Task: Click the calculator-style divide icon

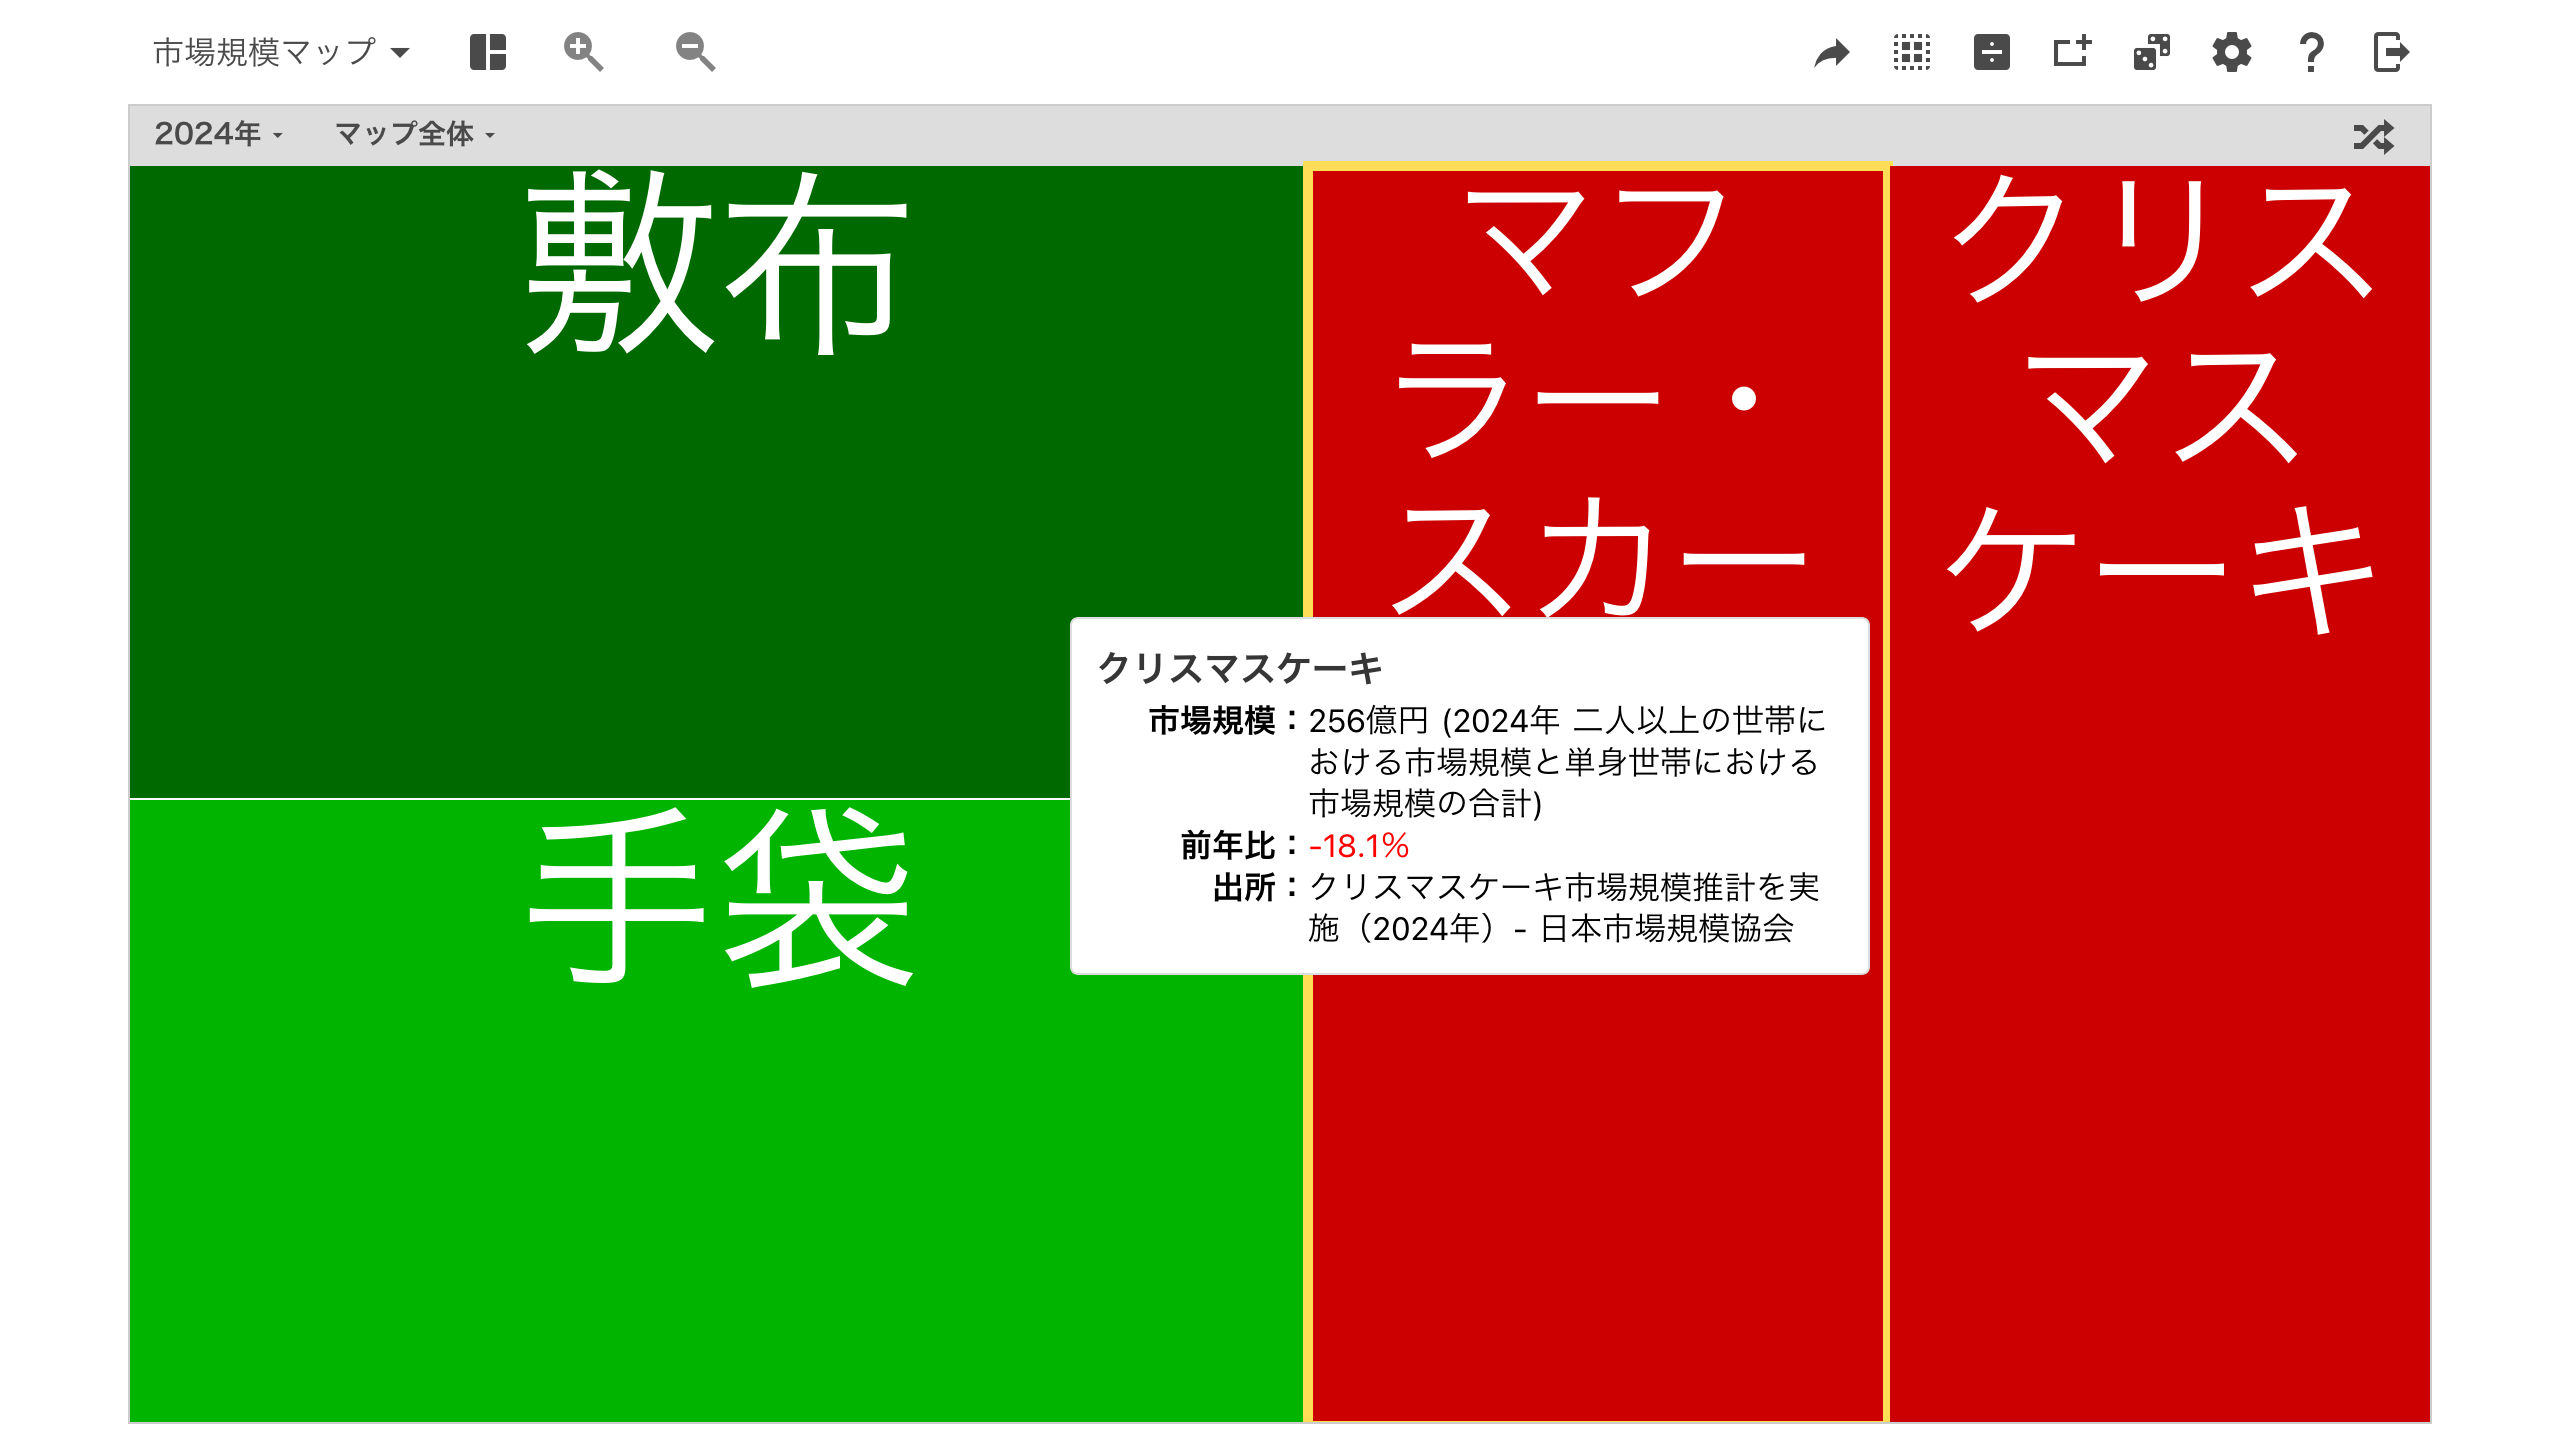Action: pos(1992,52)
